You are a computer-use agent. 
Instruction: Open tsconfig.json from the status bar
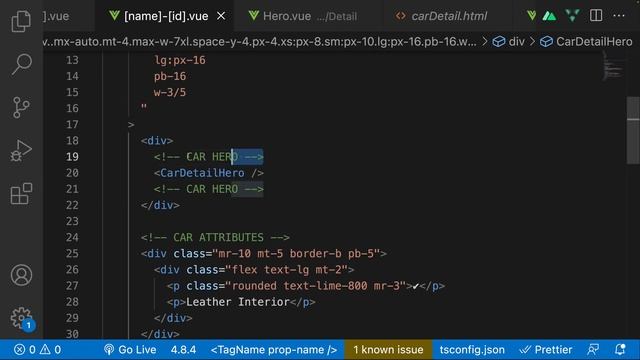(472, 350)
